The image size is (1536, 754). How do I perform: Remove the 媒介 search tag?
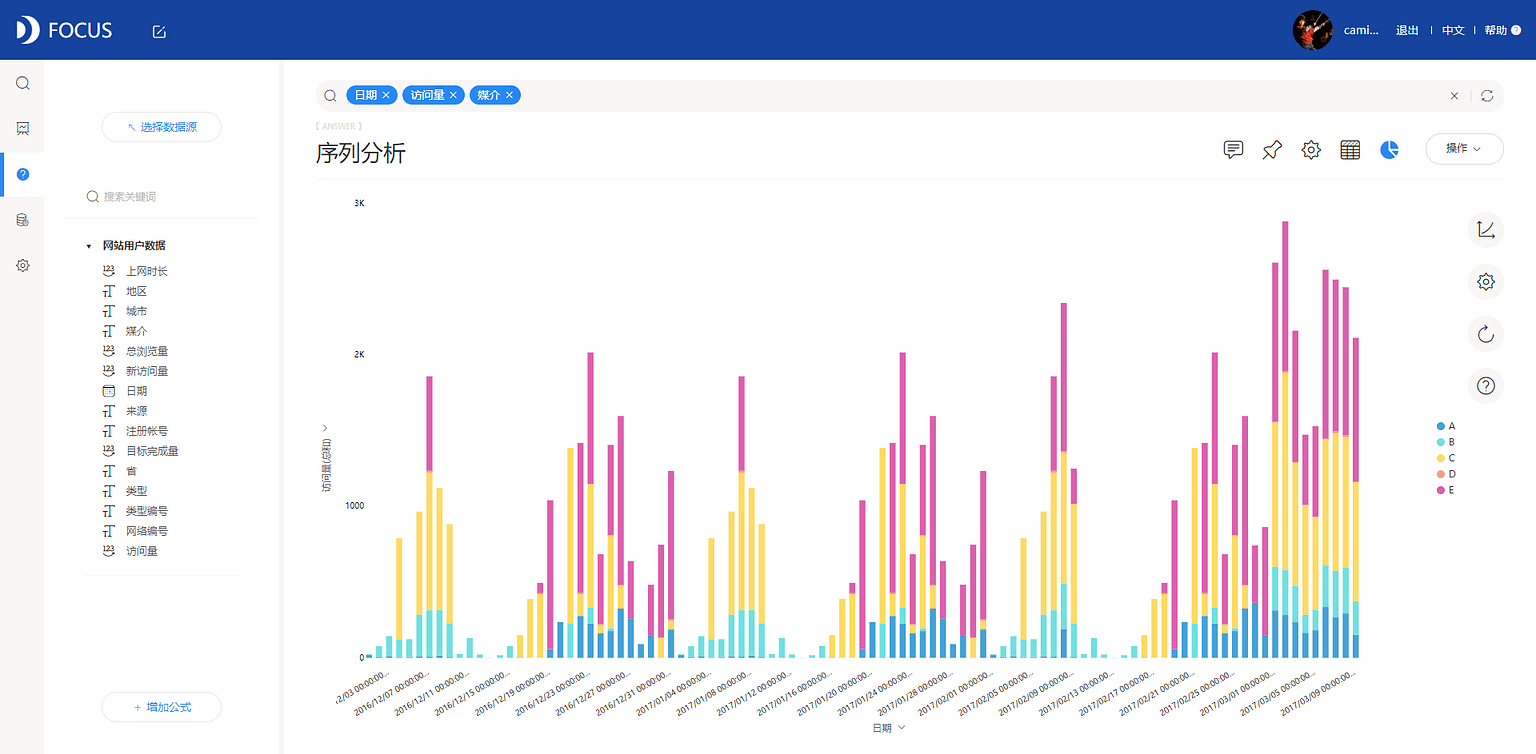[509, 95]
